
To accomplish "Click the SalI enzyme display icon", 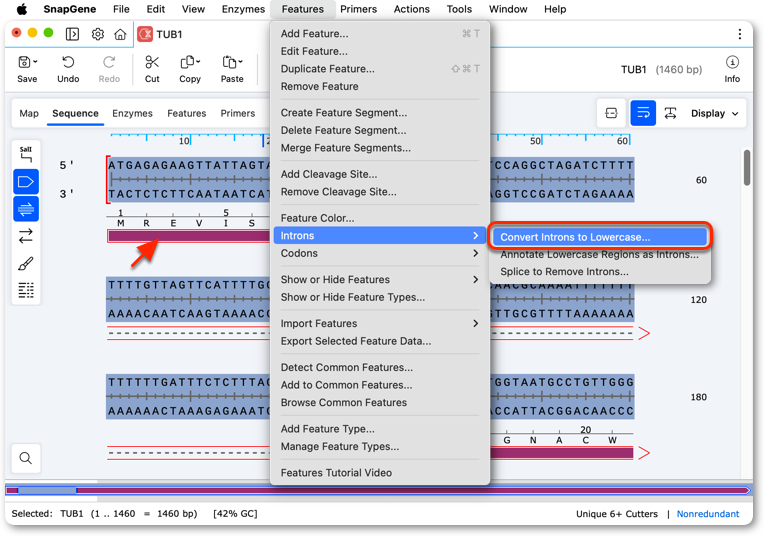I will [x=26, y=154].
